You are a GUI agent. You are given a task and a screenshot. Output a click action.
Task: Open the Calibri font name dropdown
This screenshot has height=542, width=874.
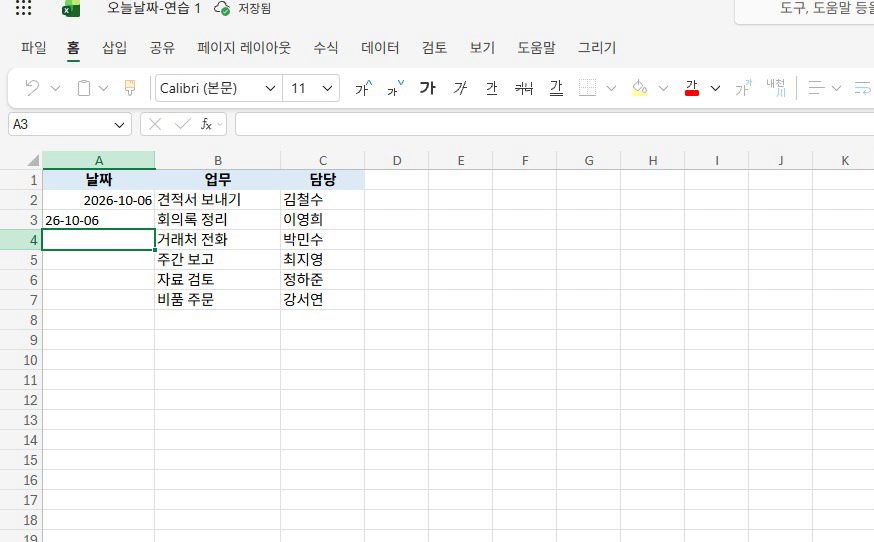(270, 88)
